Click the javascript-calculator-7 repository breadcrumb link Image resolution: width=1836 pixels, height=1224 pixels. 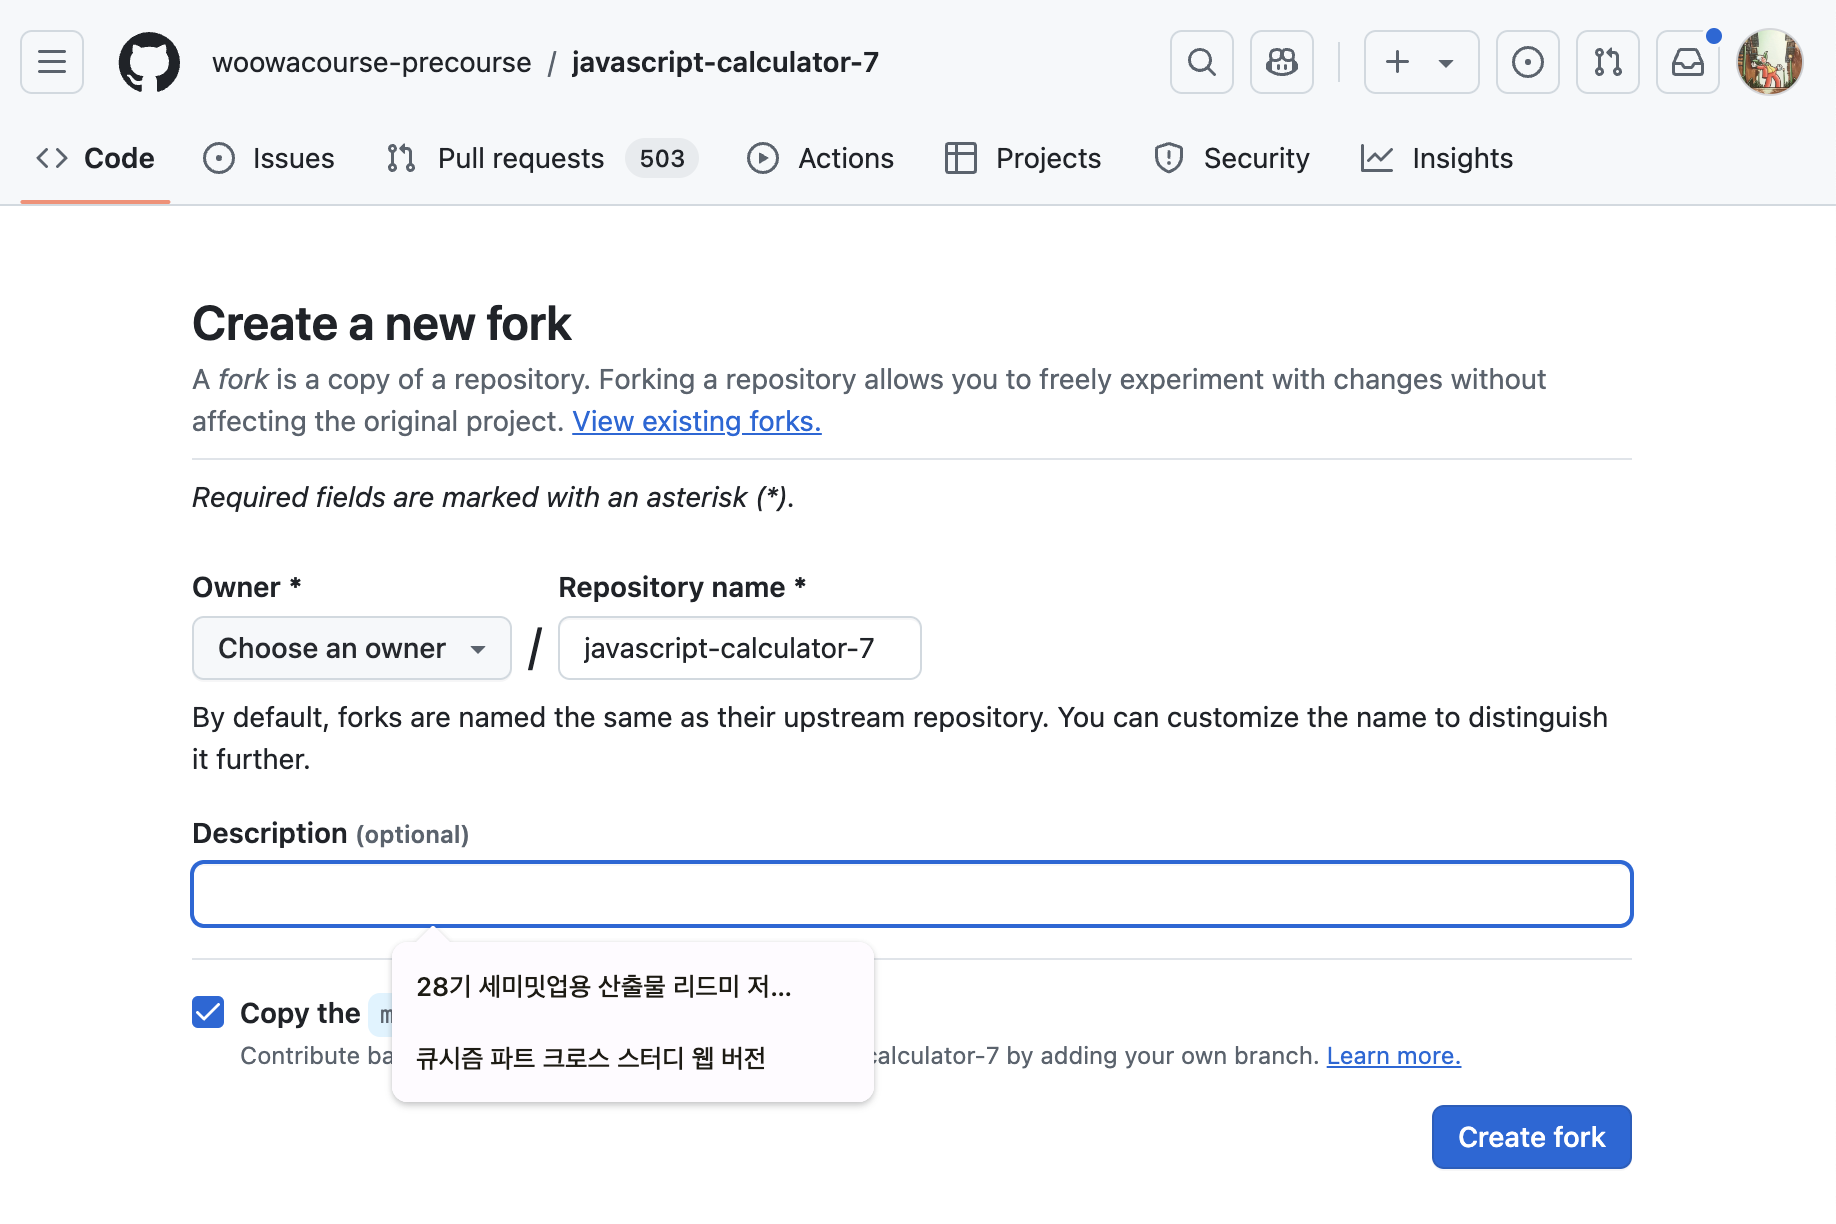(x=725, y=62)
